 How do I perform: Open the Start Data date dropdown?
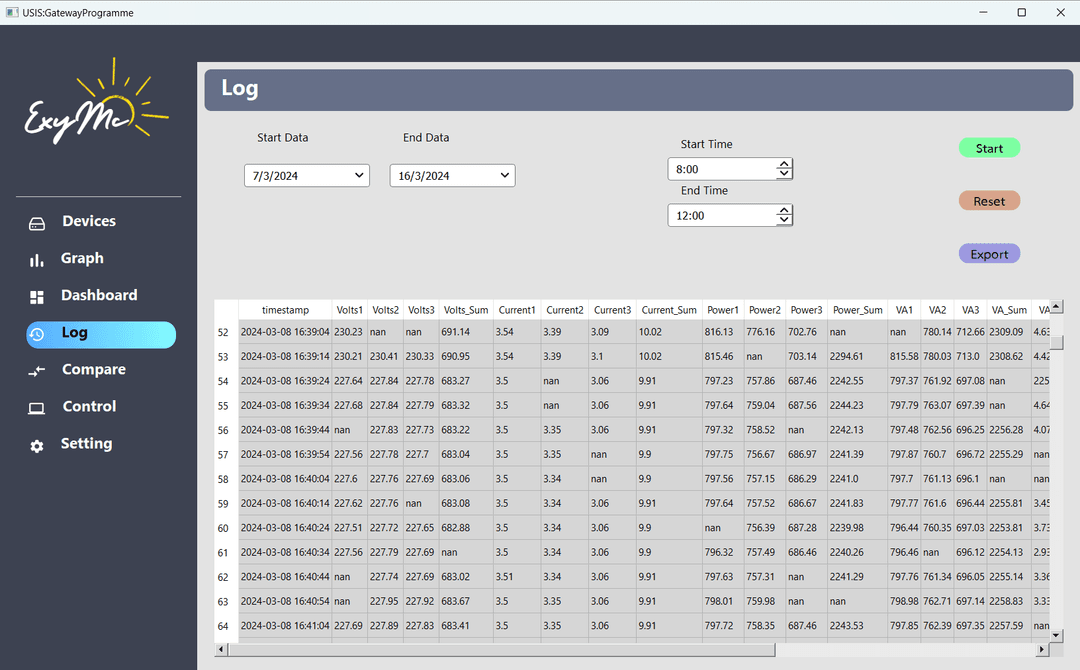pos(359,176)
